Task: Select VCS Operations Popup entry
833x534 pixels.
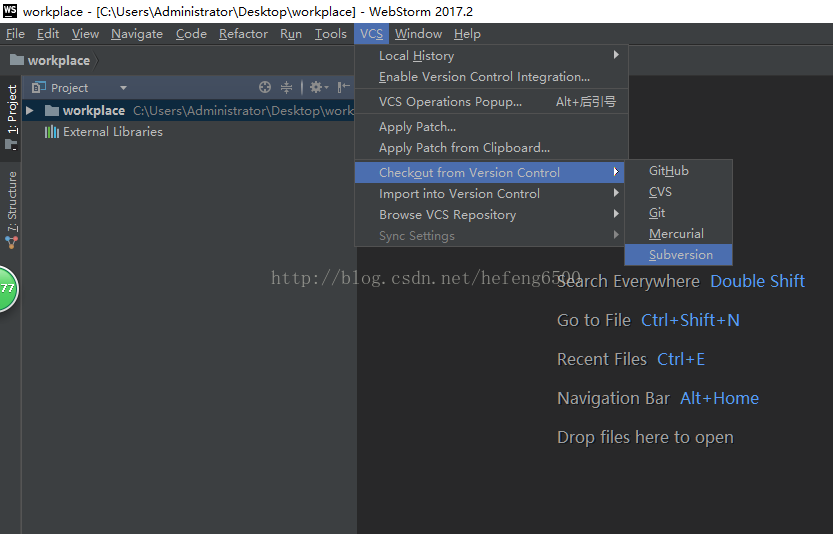Action: pyautogui.click(x=491, y=101)
